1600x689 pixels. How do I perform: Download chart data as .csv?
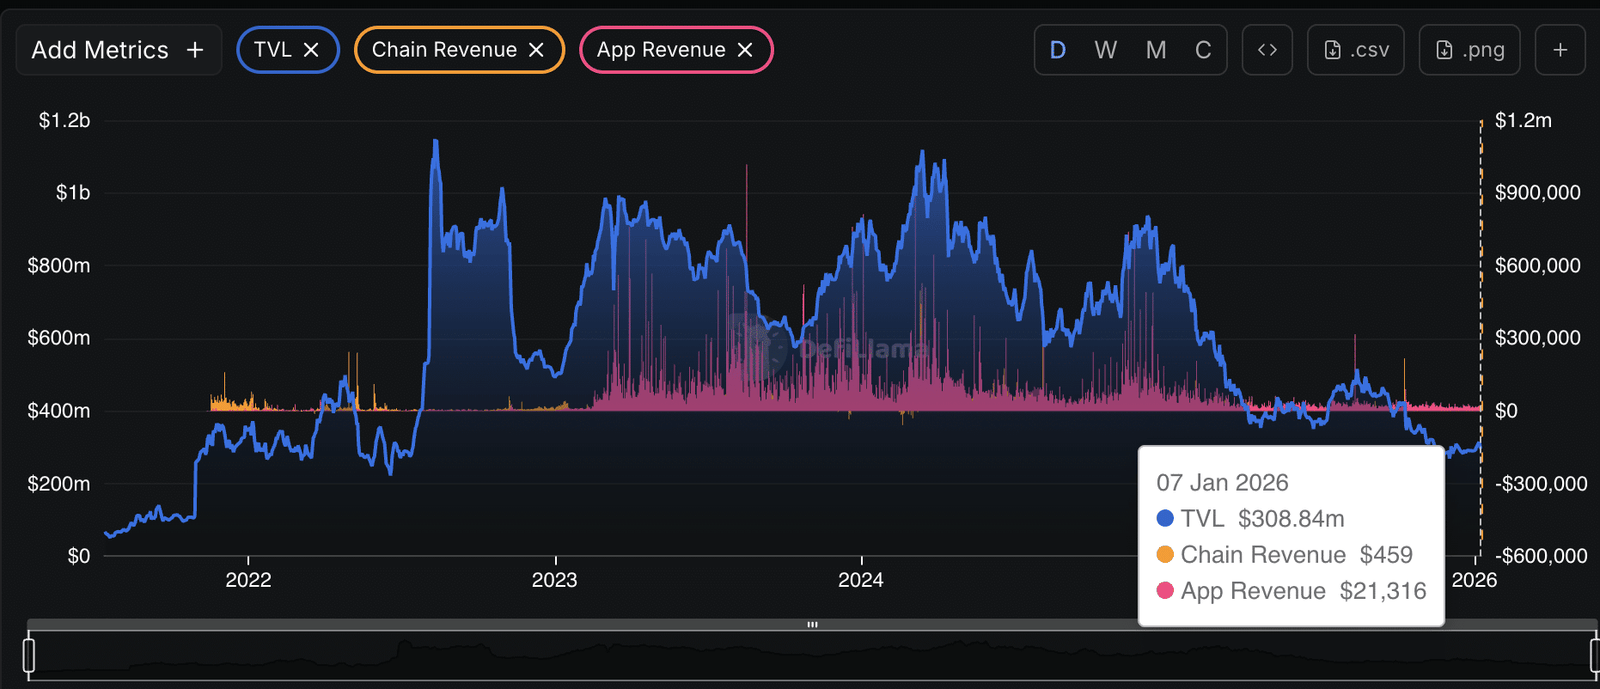tap(1356, 50)
